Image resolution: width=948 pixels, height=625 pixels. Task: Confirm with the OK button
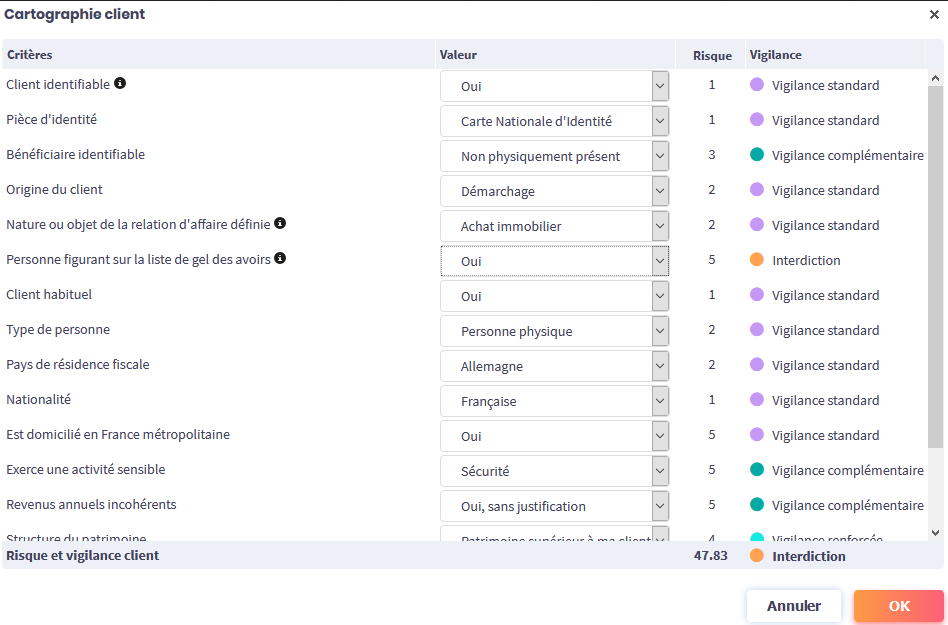pos(899,606)
